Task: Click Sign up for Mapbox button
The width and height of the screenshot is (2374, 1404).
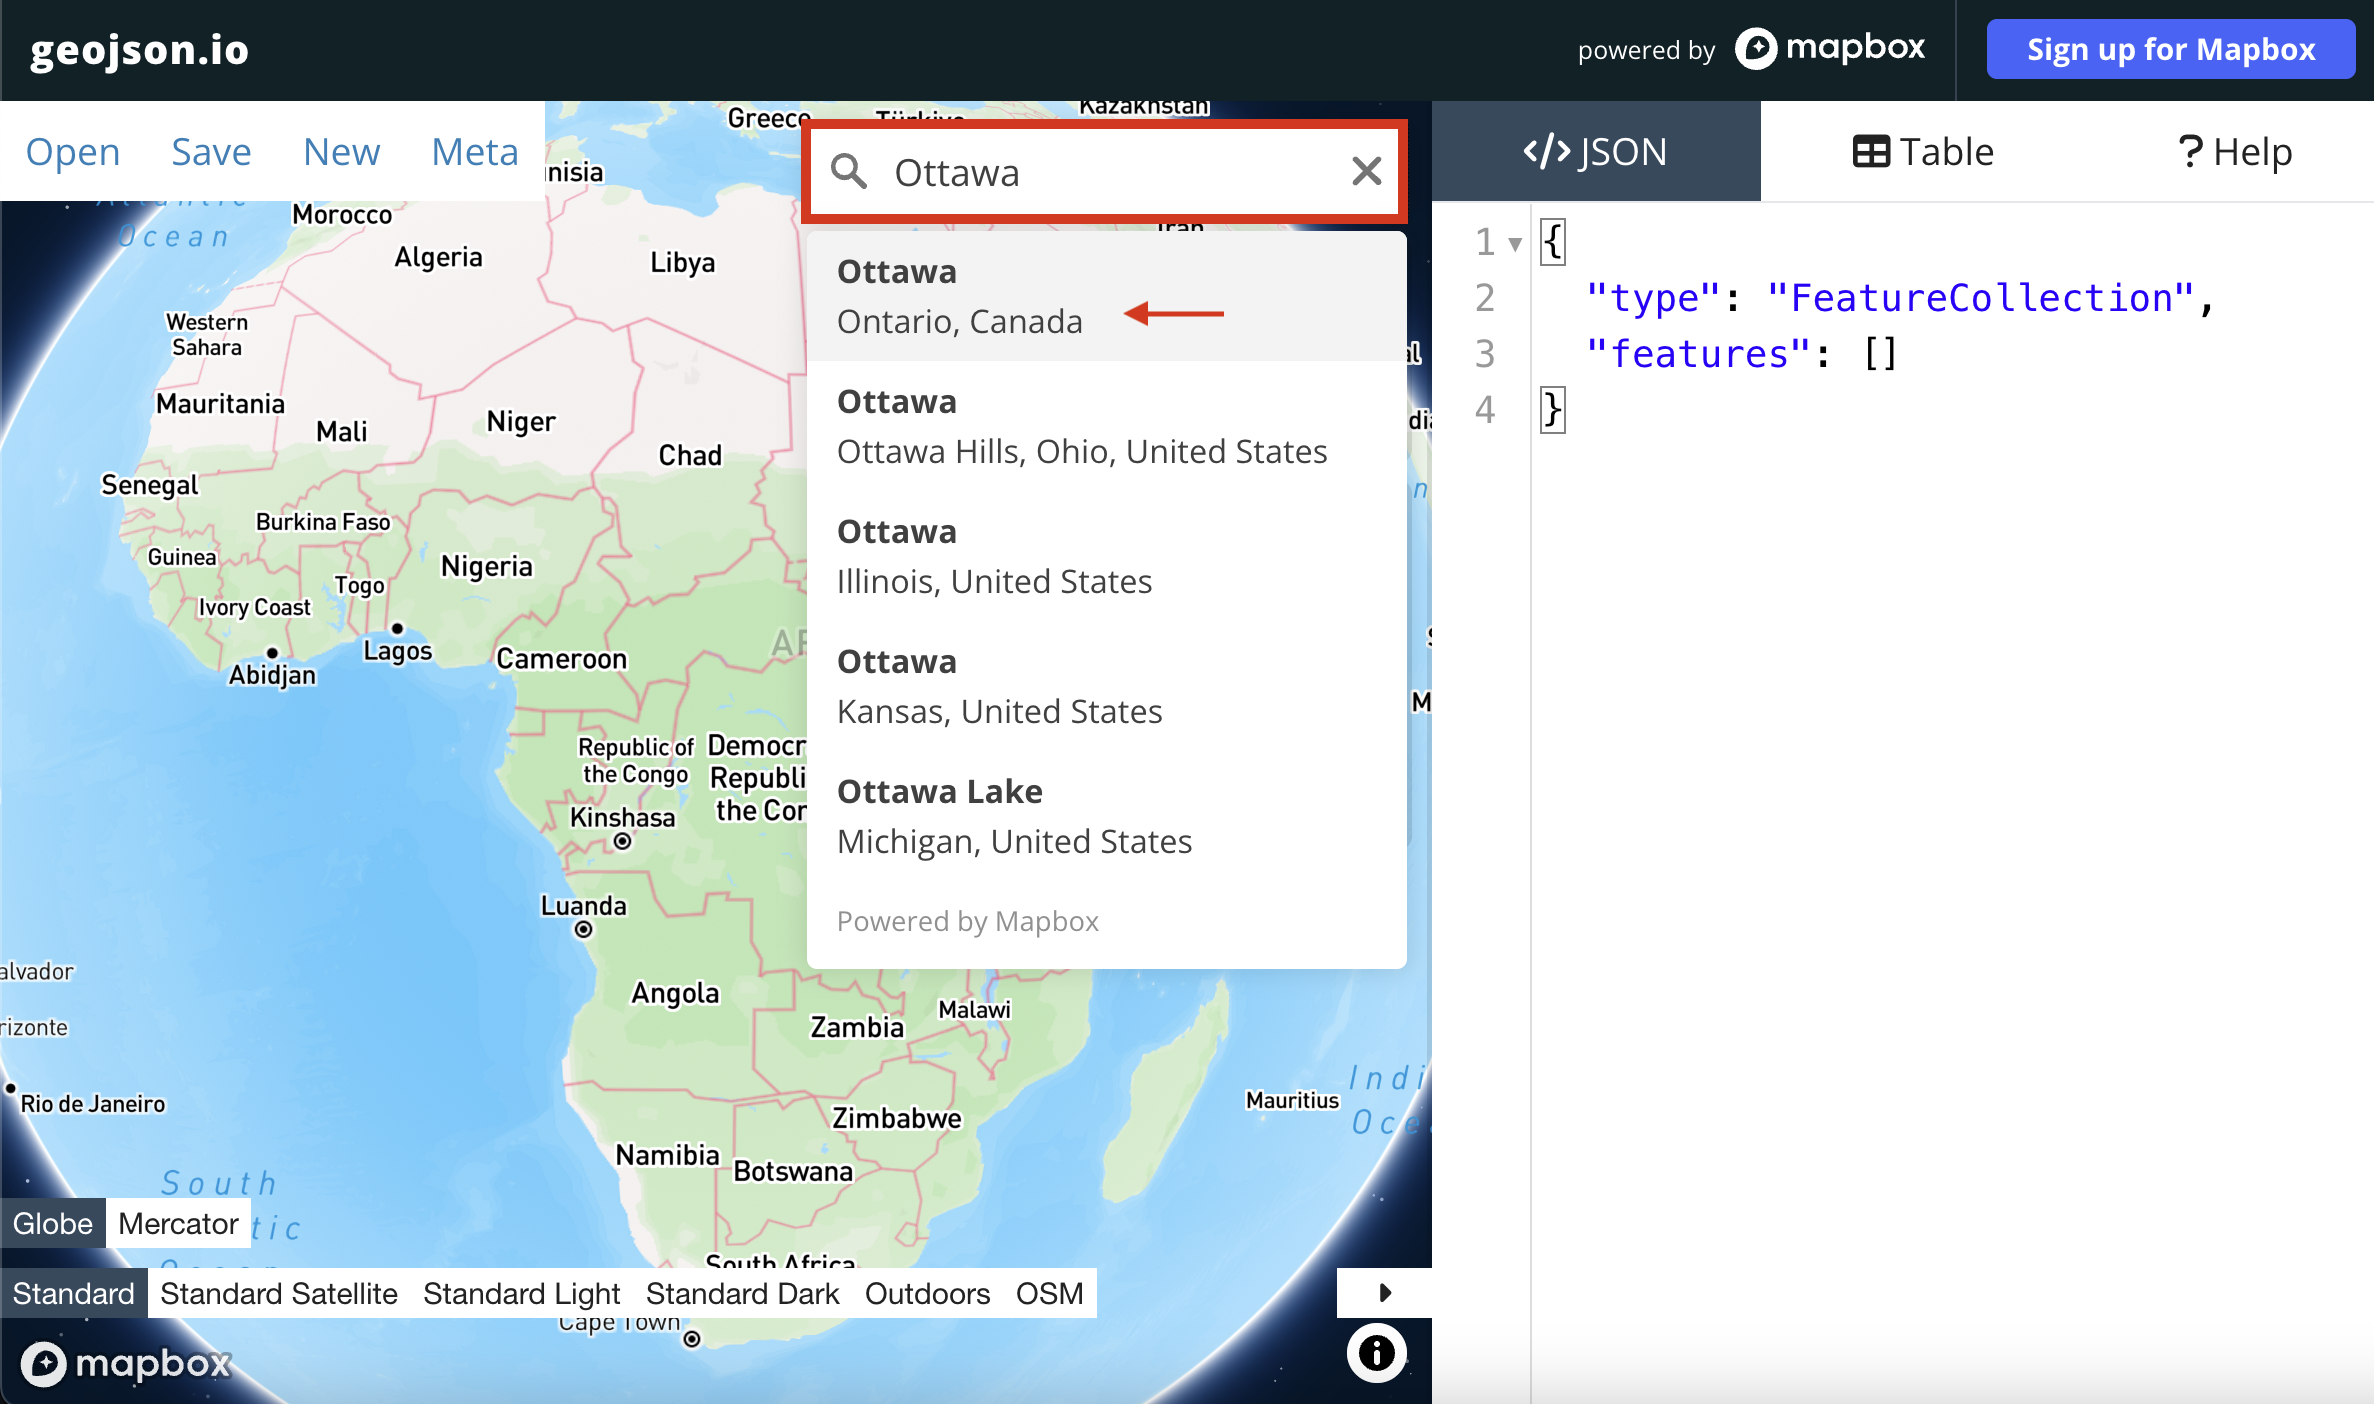Action: tap(2170, 49)
